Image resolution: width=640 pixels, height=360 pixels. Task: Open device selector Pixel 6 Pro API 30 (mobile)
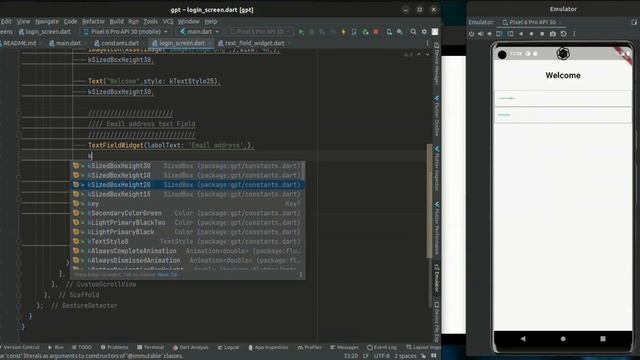(x=126, y=31)
